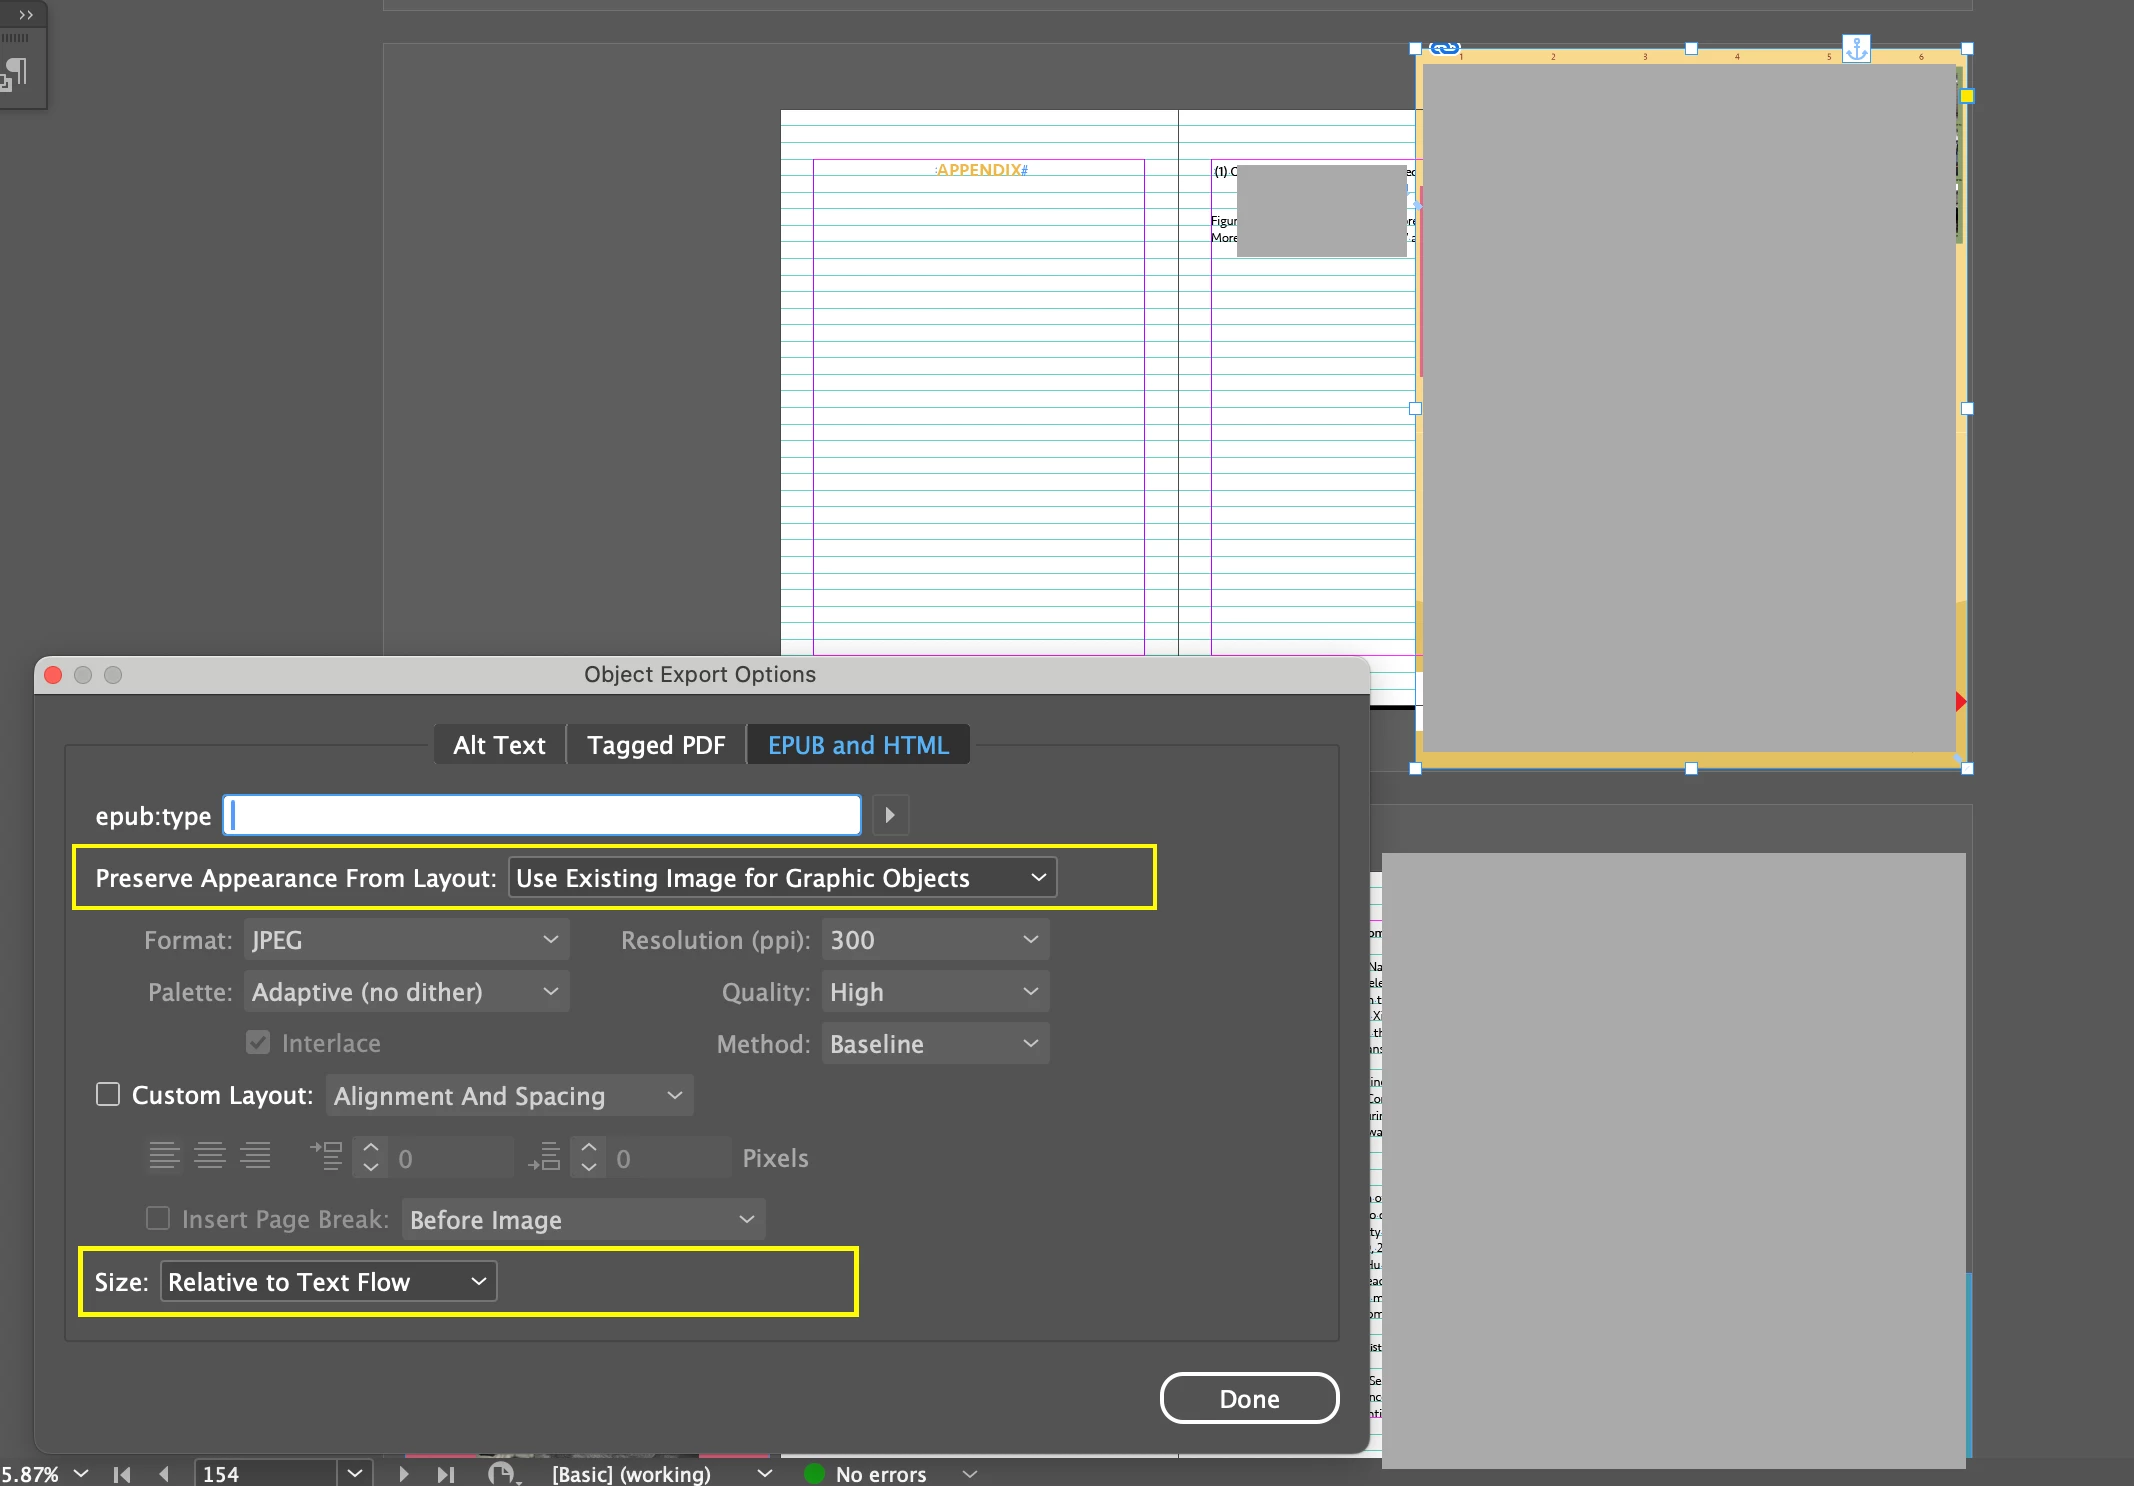2134x1486 pixels.
Task: Toggle the Interlace checkbox
Action: (x=258, y=1043)
